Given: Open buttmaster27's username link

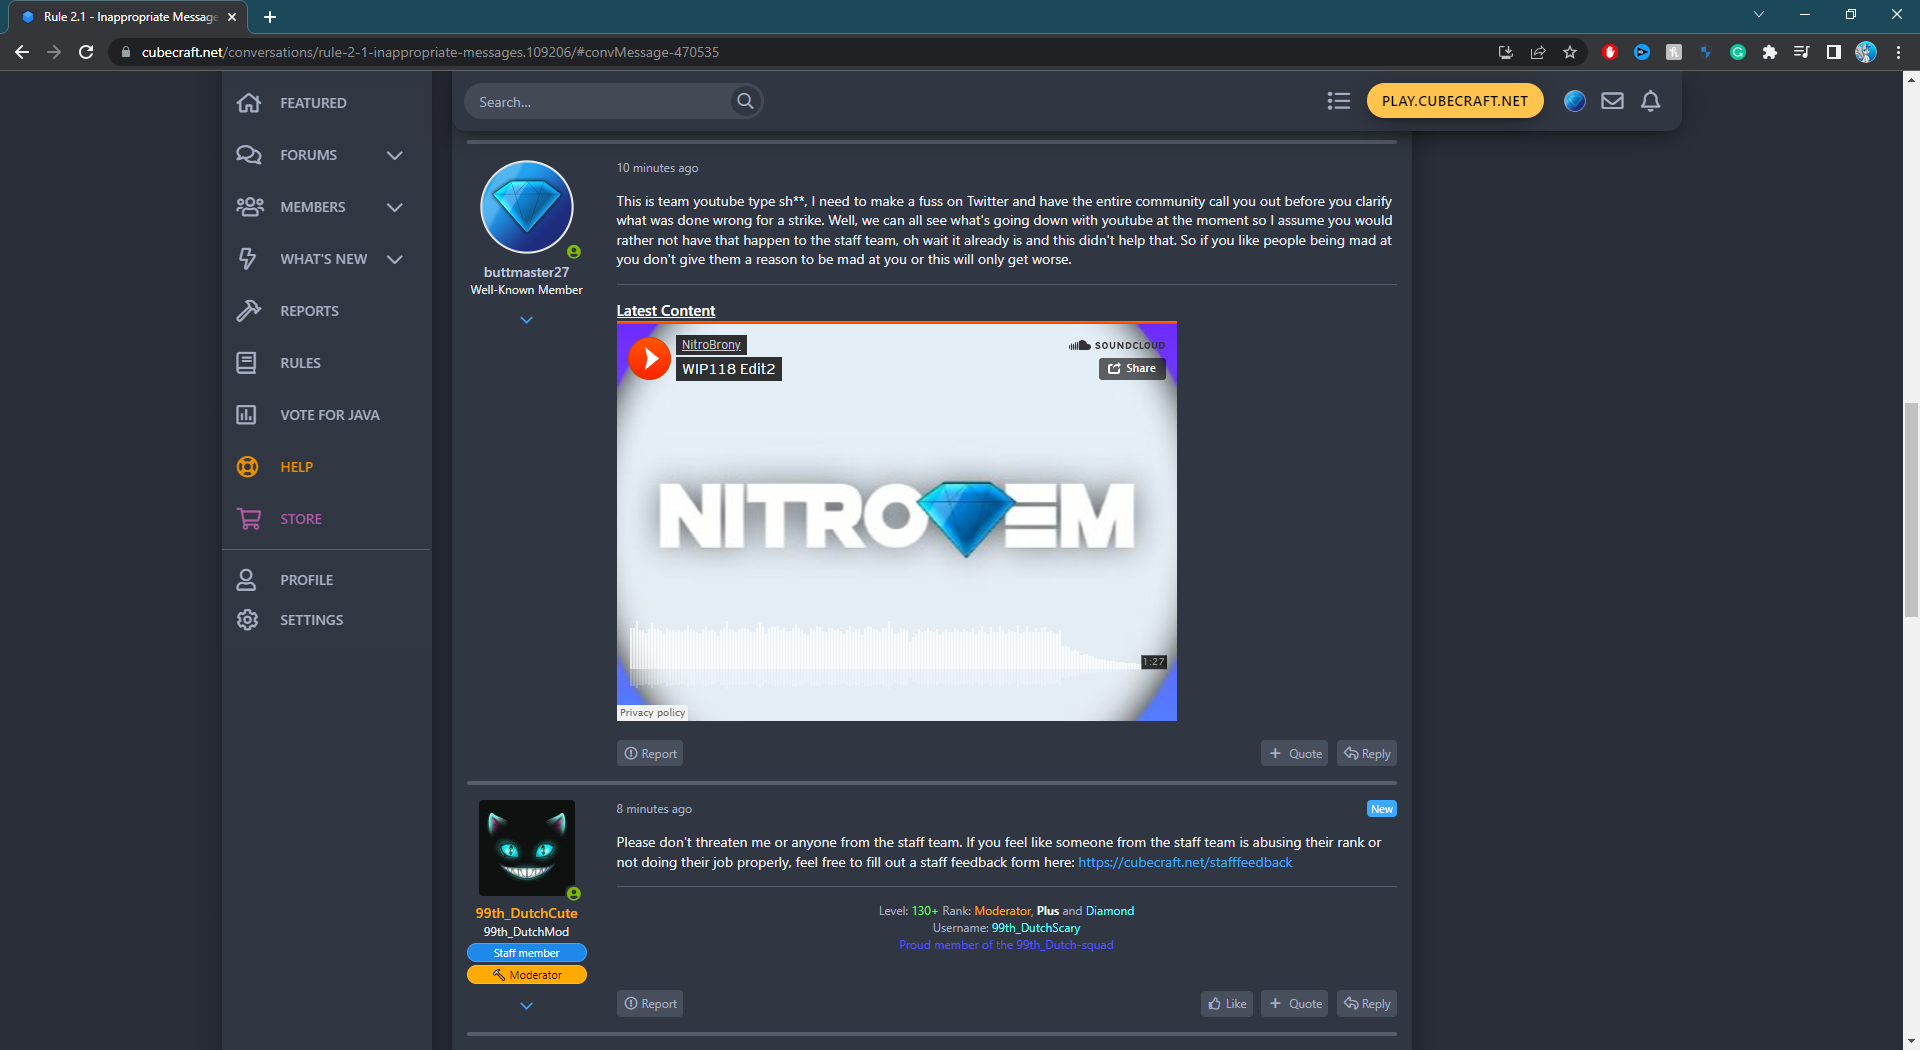Looking at the screenshot, I should coord(526,272).
